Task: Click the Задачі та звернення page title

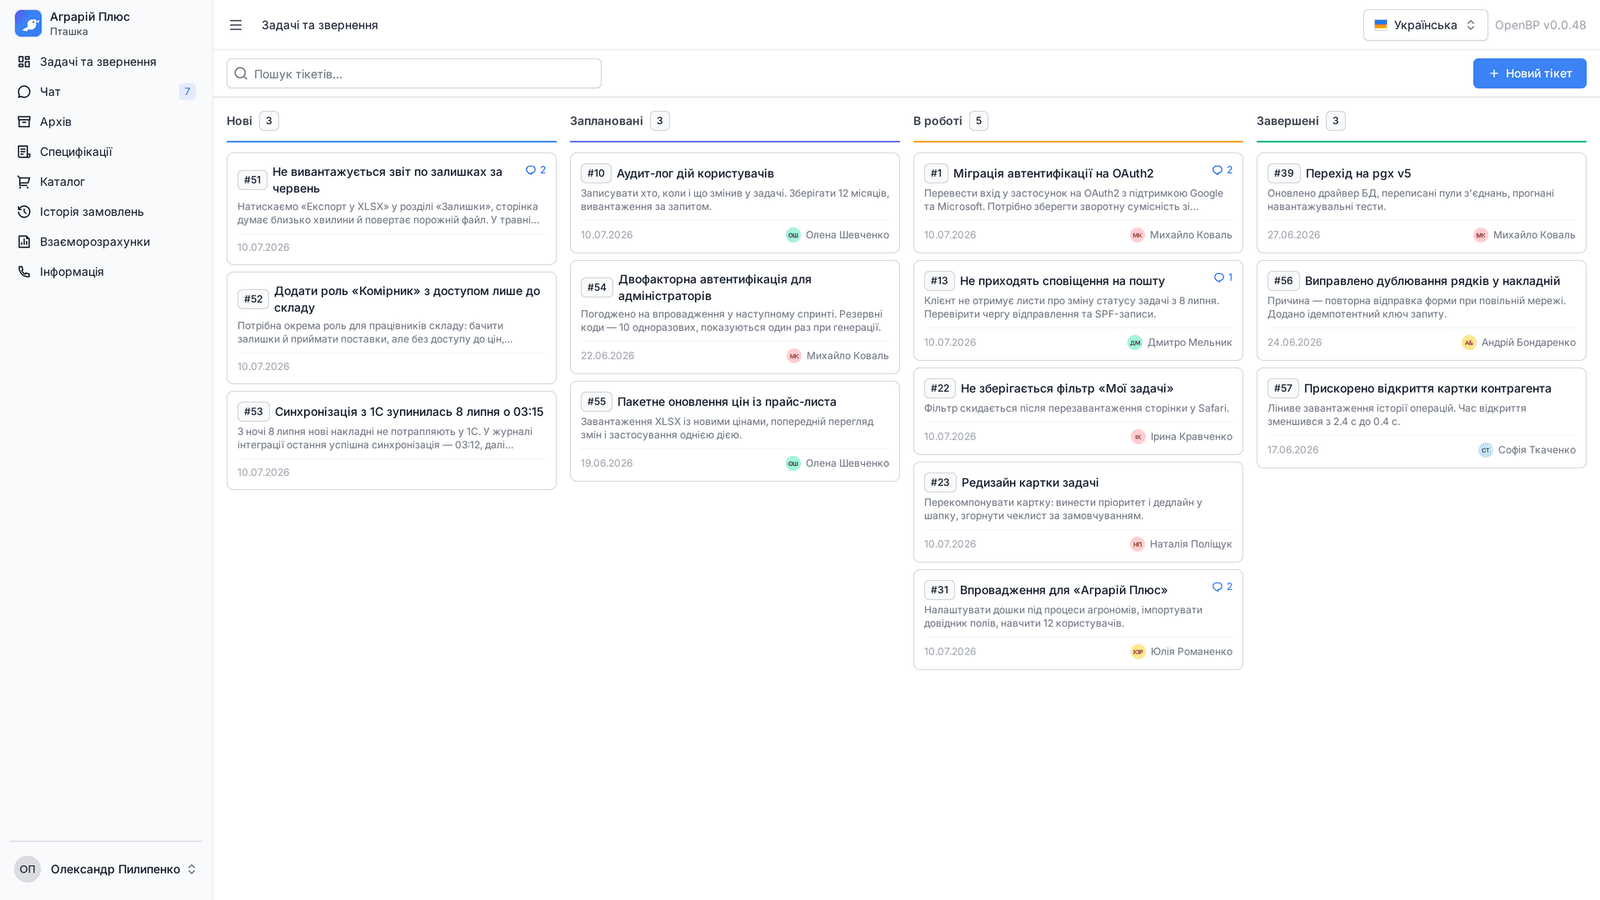Action: (320, 25)
